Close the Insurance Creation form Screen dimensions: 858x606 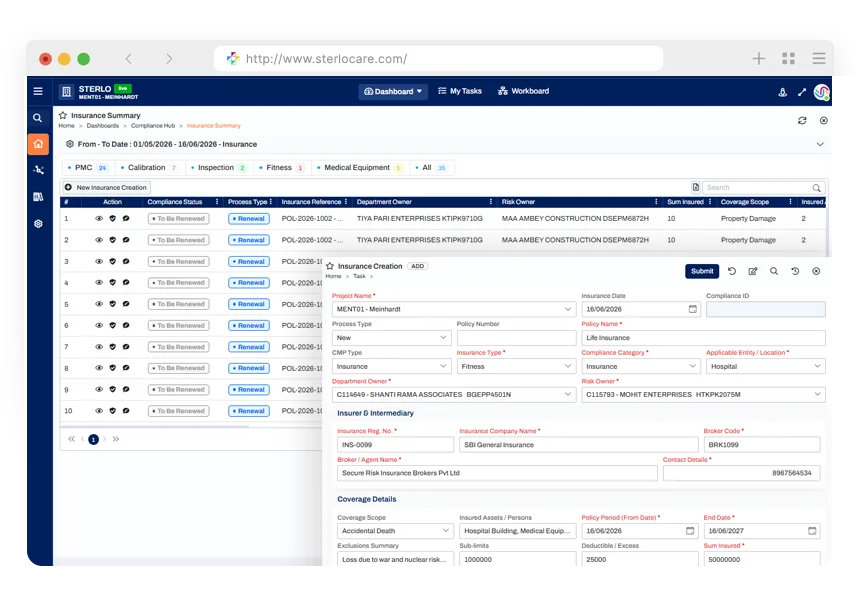tap(816, 271)
